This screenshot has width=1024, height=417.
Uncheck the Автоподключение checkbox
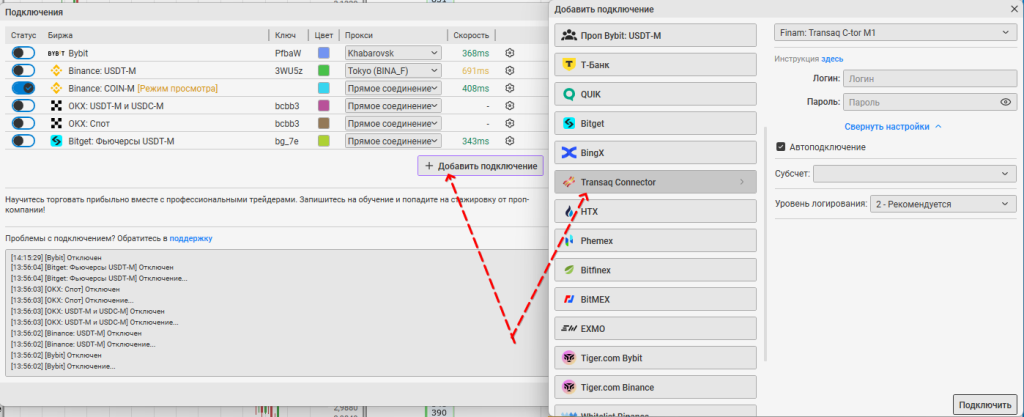point(780,147)
